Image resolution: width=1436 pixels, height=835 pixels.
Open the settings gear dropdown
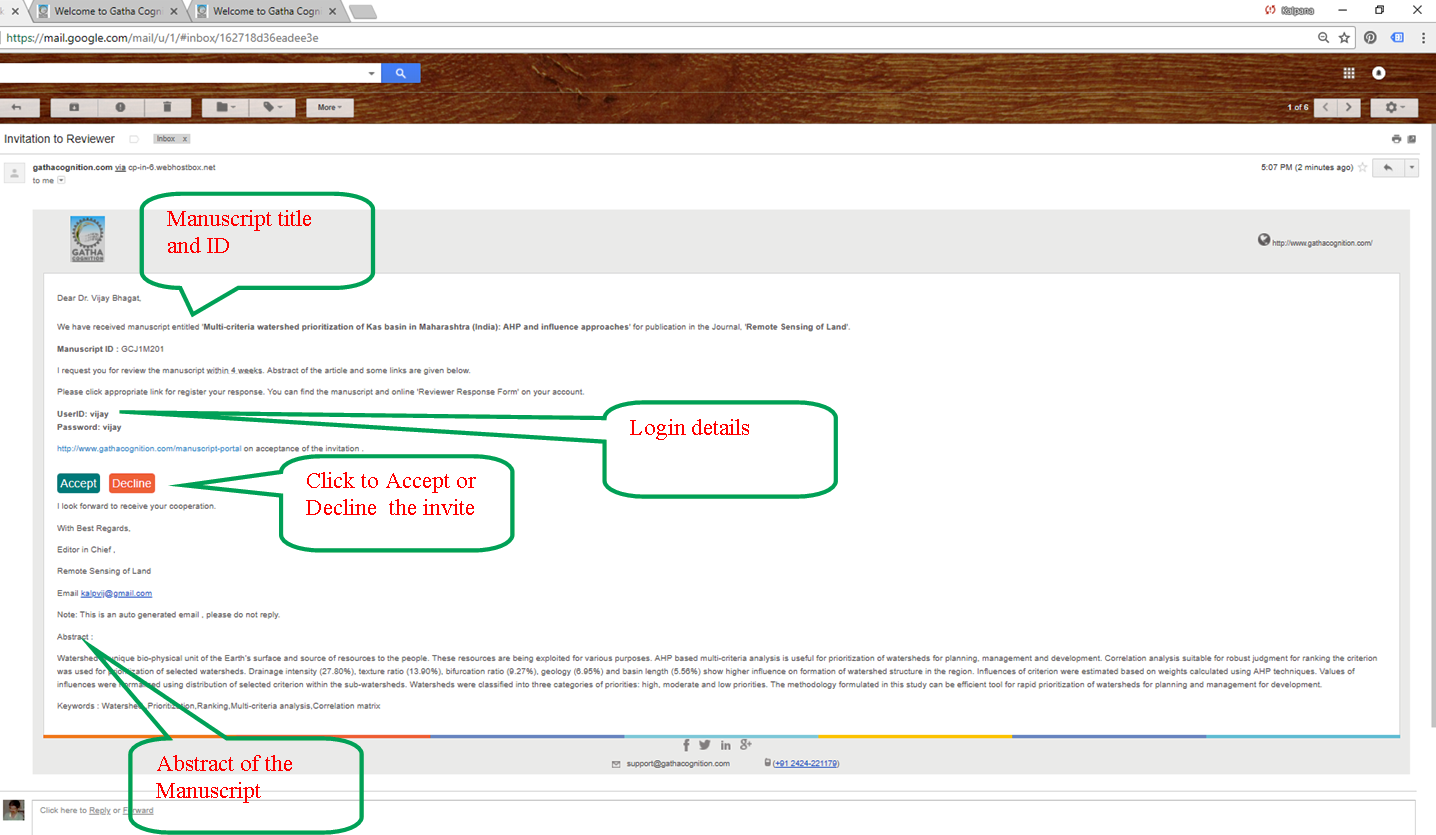tap(1394, 107)
